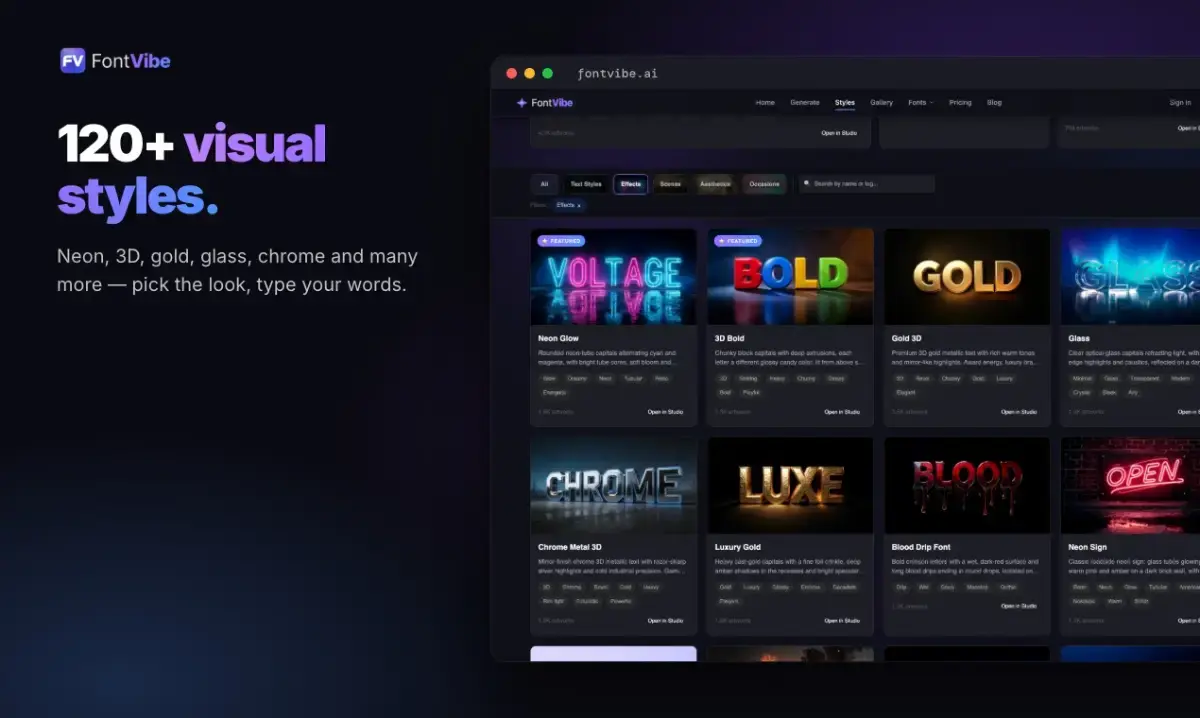Open the Pricing page
The image size is (1200, 718).
(960, 103)
